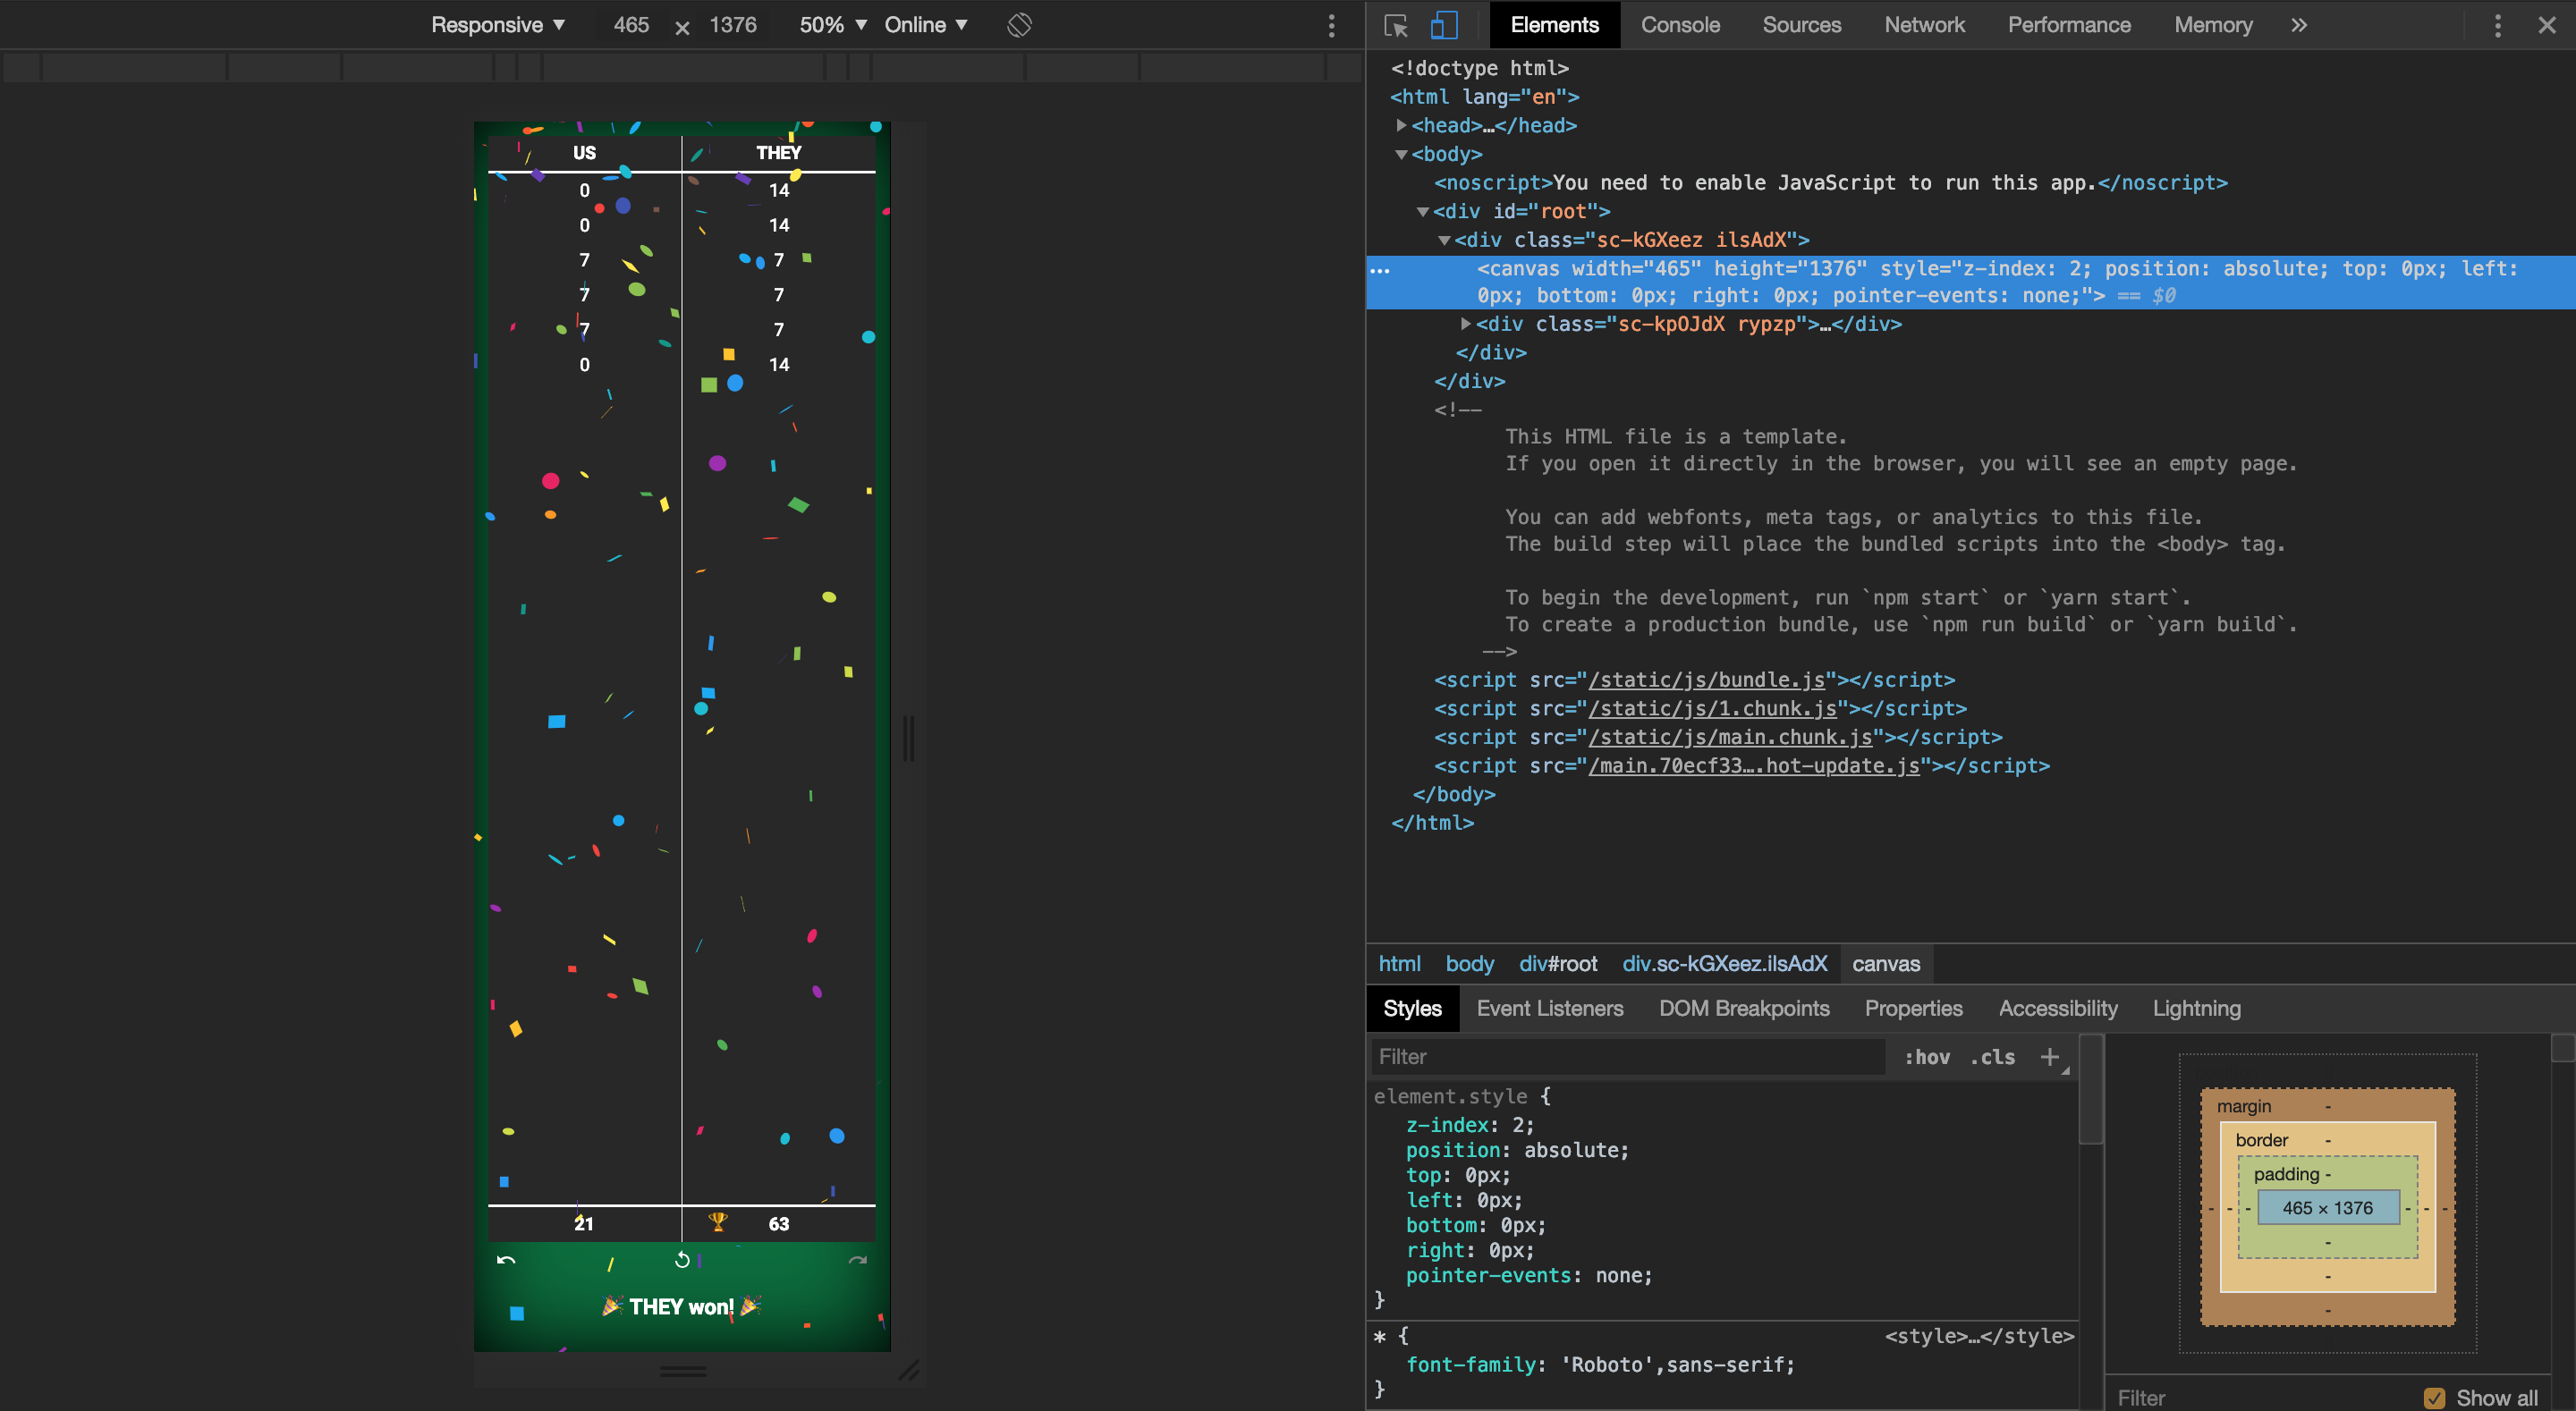Image resolution: width=2576 pixels, height=1411 pixels.
Task: Toggle the .cls class editor
Action: (x=1992, y=1057)
